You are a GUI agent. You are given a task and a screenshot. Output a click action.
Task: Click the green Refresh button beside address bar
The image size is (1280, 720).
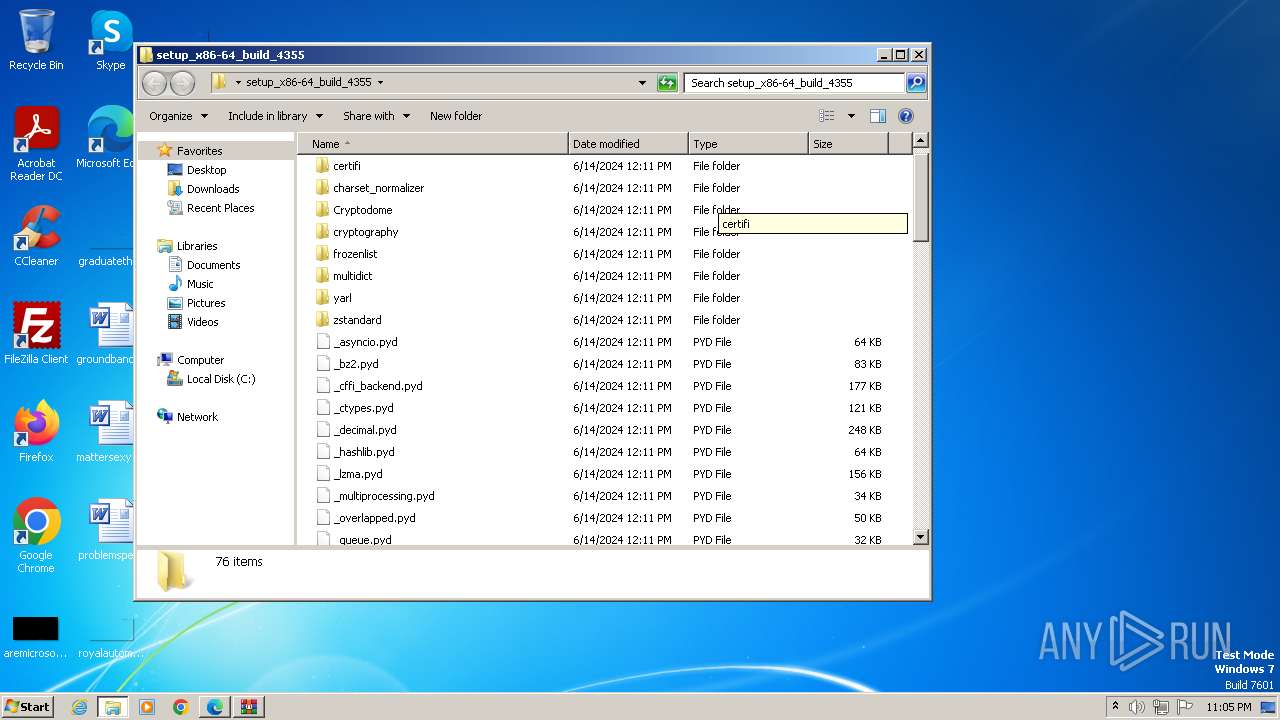(667, 83)
